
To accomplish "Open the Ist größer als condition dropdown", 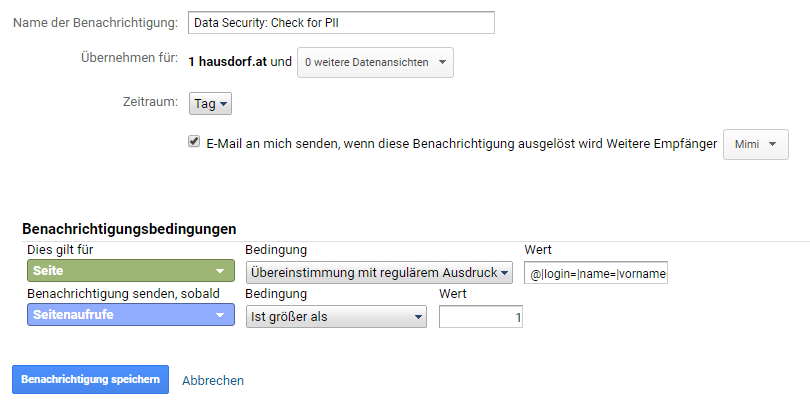I will 330,317.
